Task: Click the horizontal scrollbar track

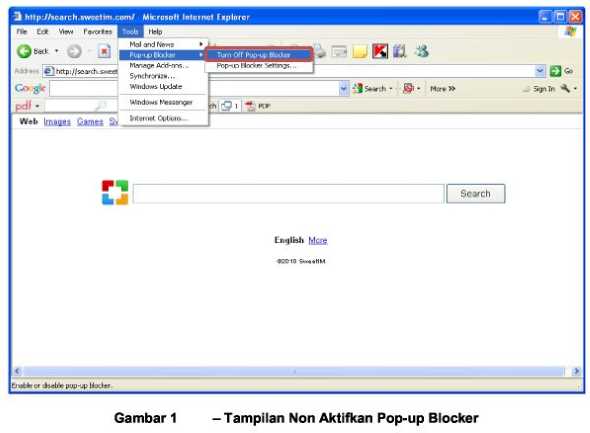Action: point(294,371)
